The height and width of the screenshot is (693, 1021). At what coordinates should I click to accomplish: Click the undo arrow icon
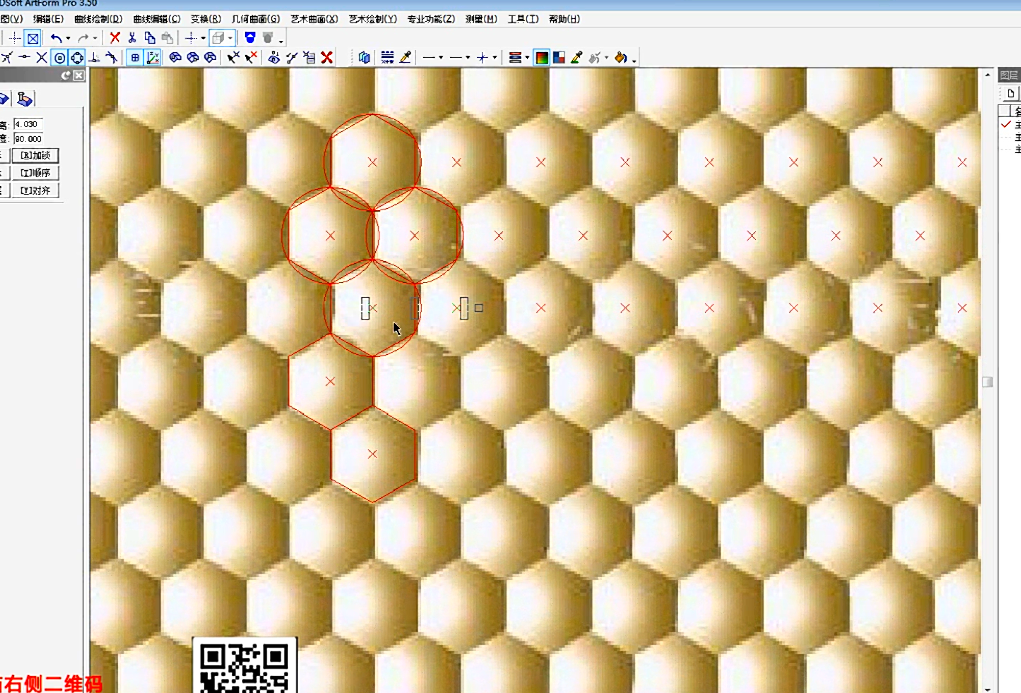[57, 38]
